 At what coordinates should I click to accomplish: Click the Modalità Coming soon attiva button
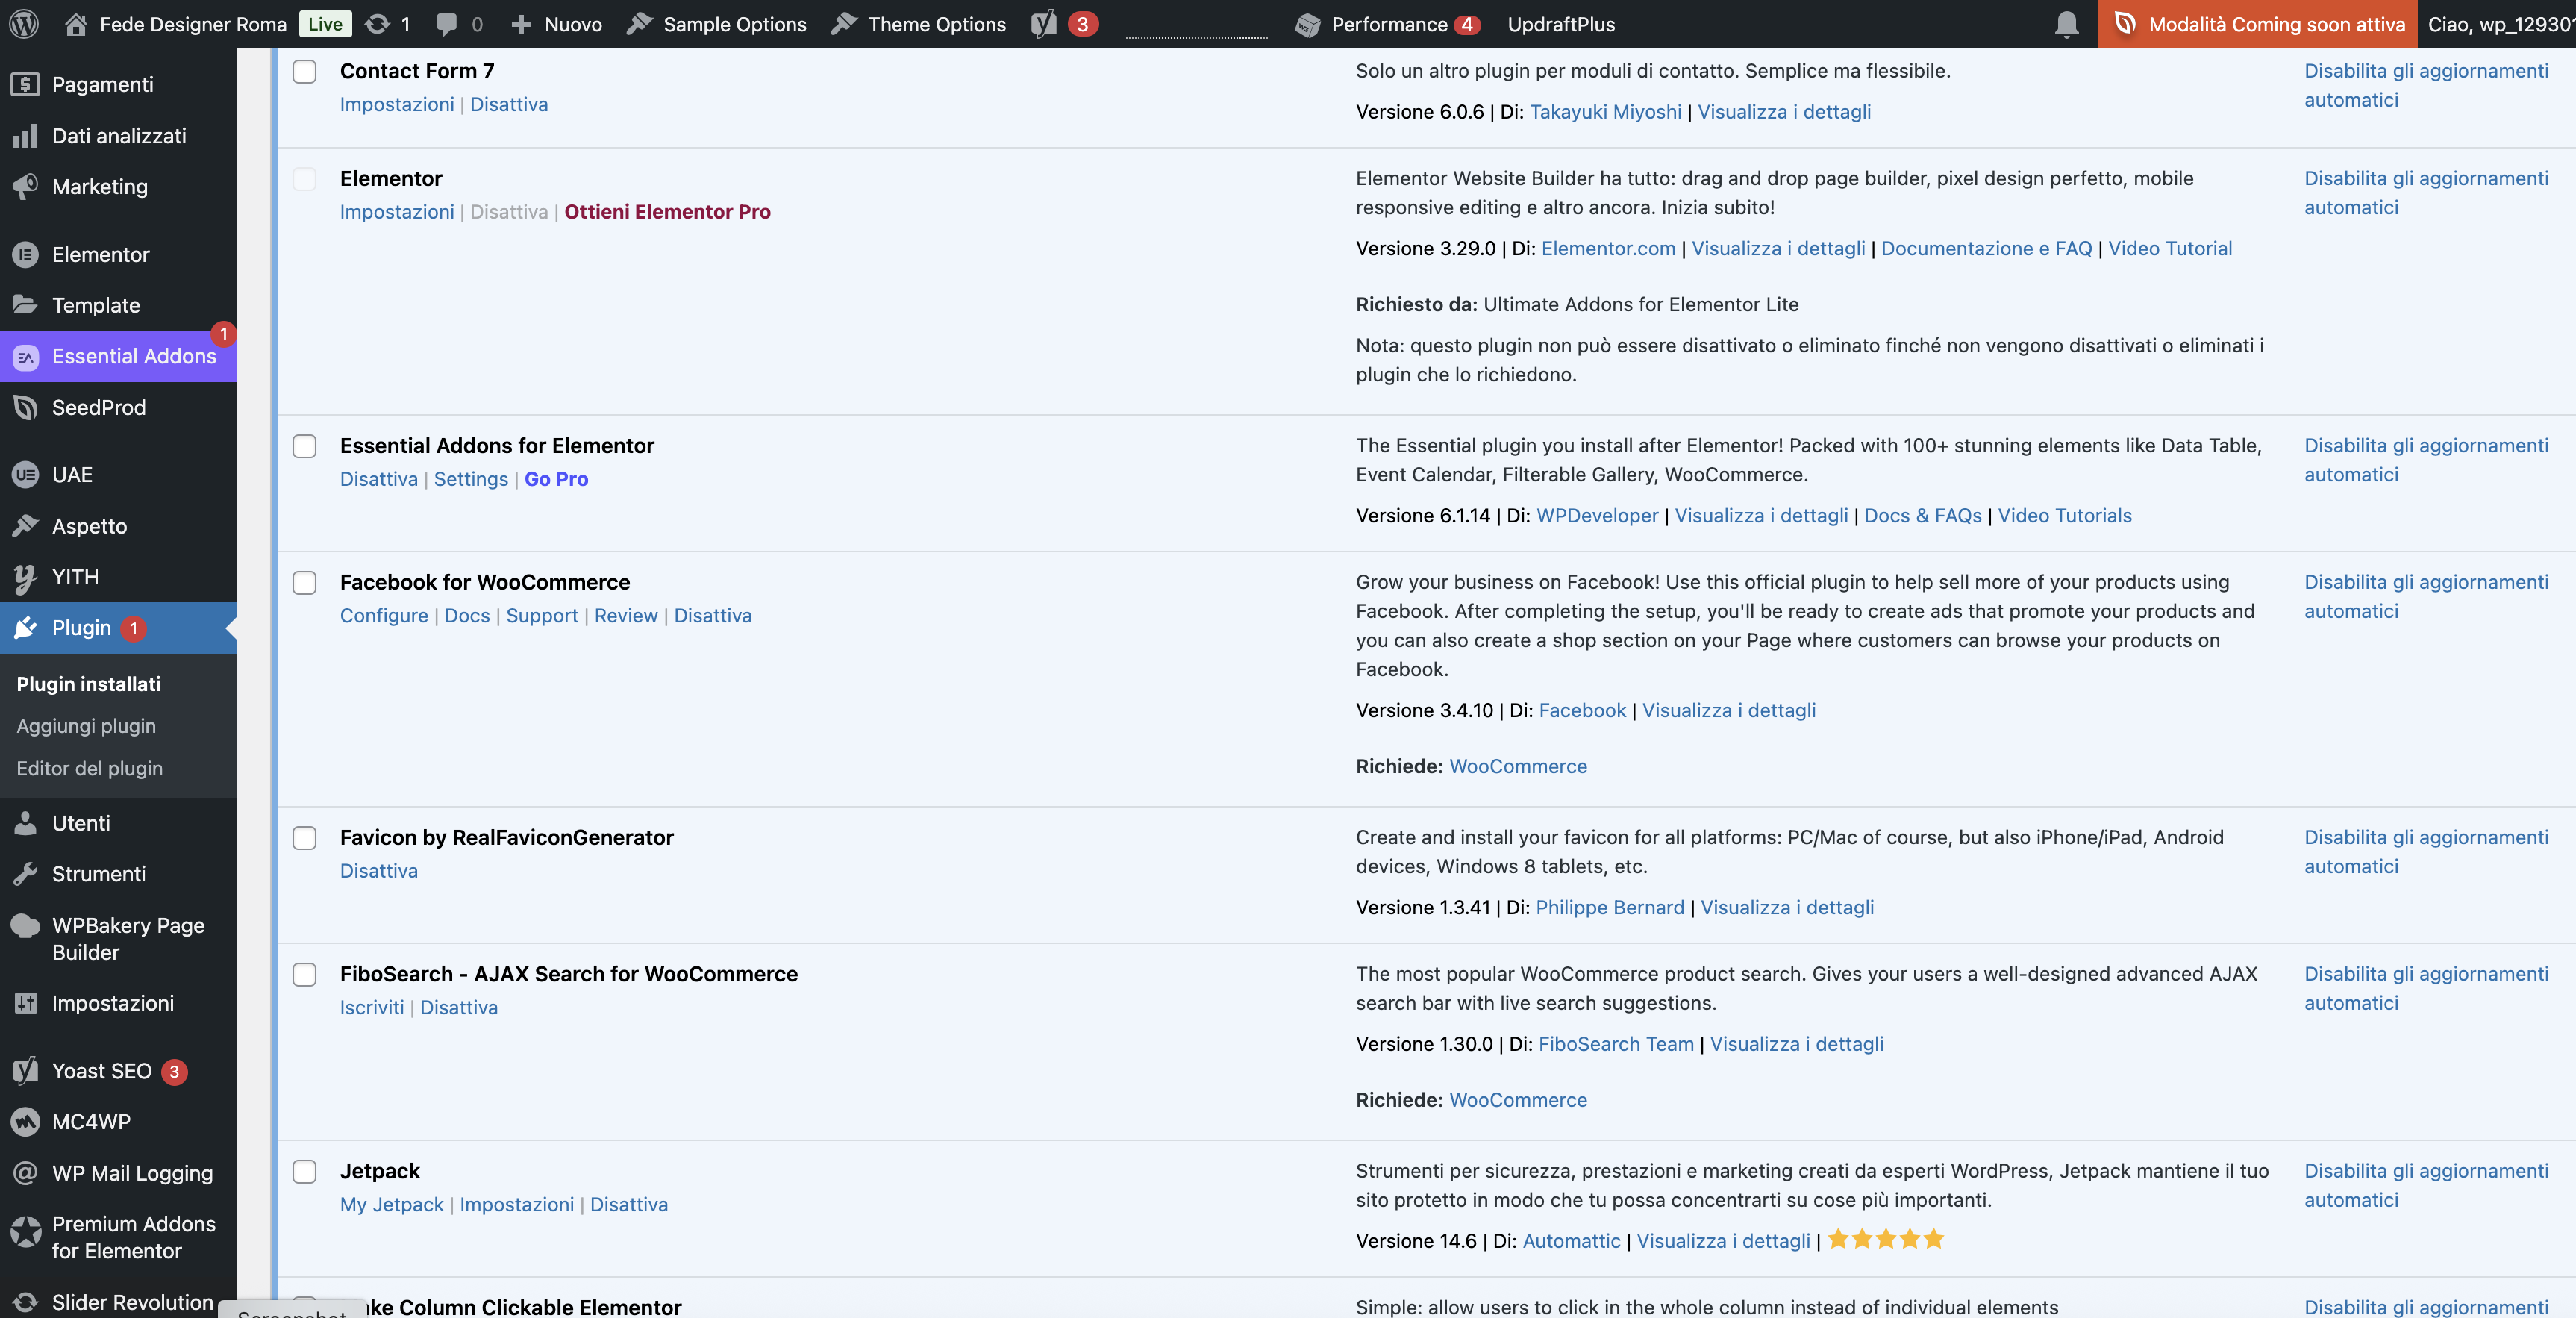(2258, 24)
